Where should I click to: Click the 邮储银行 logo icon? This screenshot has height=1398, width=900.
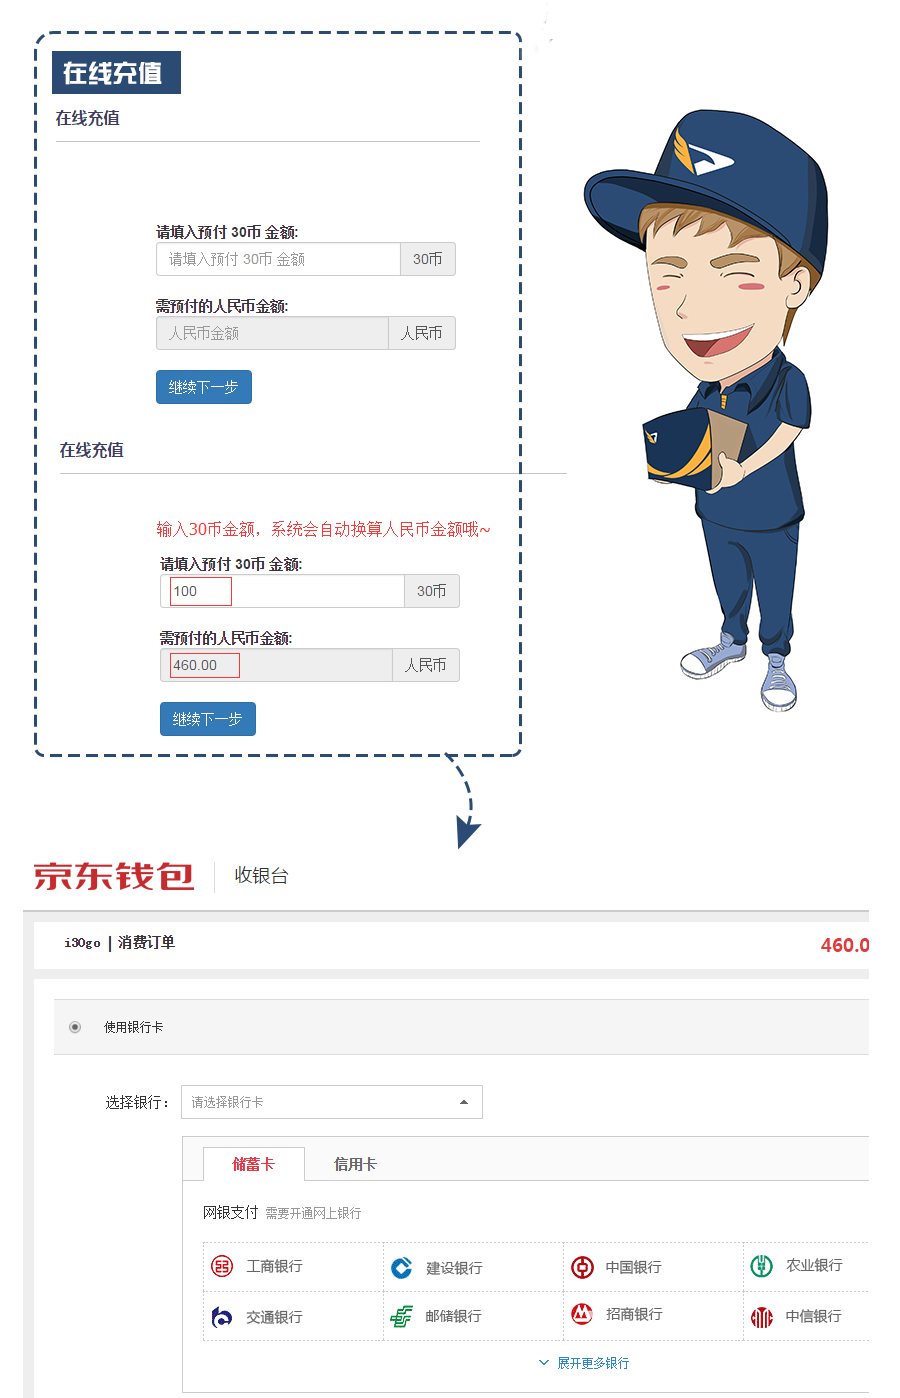click(x=402, y=1316)
